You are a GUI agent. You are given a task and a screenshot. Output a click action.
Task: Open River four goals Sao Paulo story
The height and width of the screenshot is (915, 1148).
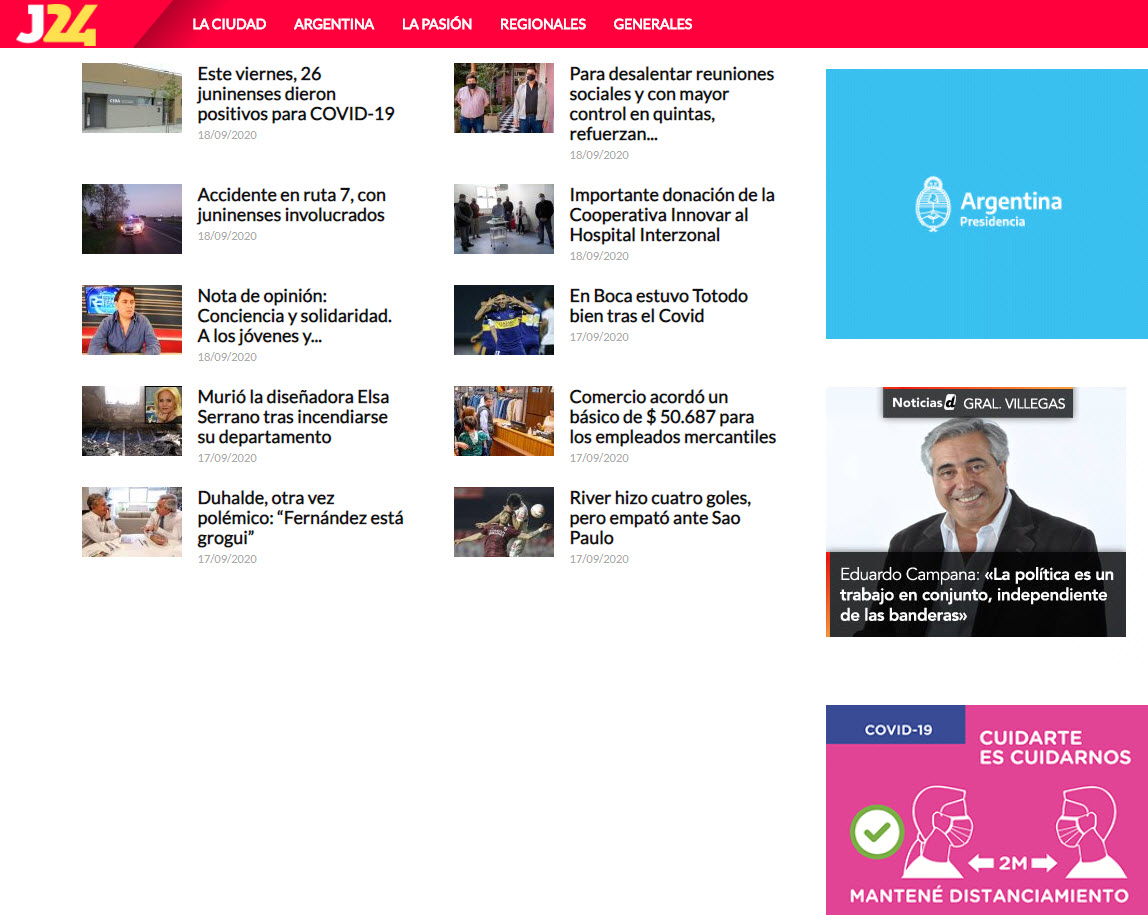(x=660, y=518)
